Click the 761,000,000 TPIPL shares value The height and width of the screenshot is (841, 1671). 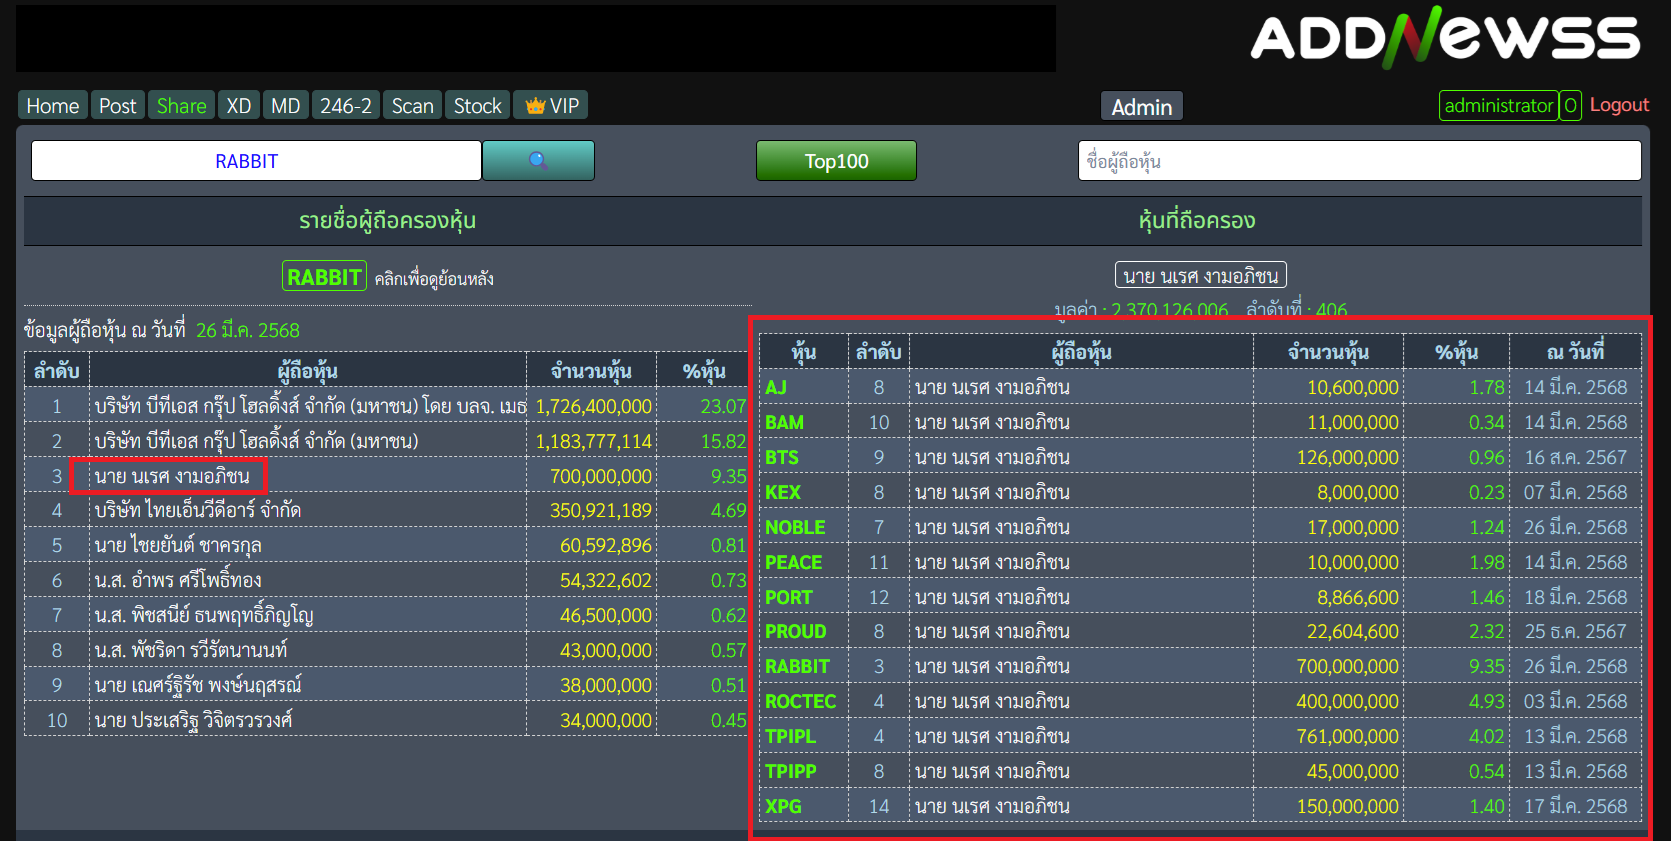(x=1347, y=737)
